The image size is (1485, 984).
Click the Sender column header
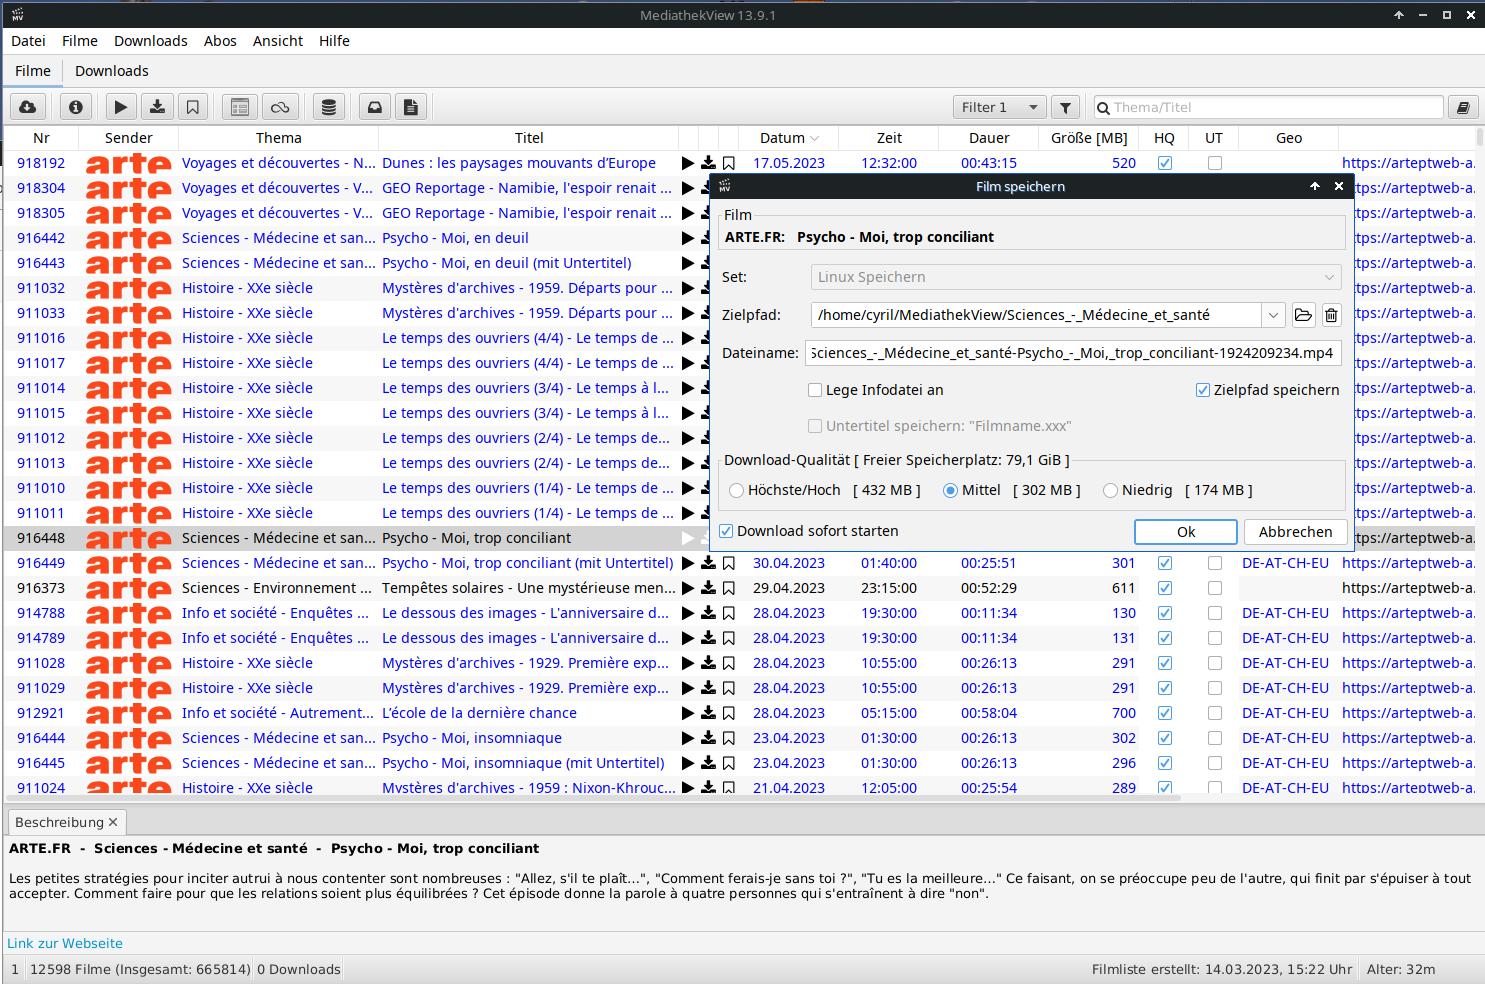click(129, 138)
